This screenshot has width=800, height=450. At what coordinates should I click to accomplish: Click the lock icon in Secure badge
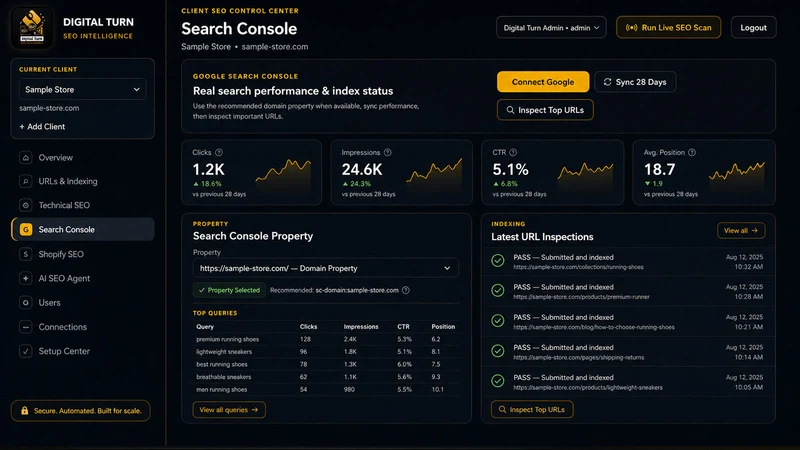(24, 411)
